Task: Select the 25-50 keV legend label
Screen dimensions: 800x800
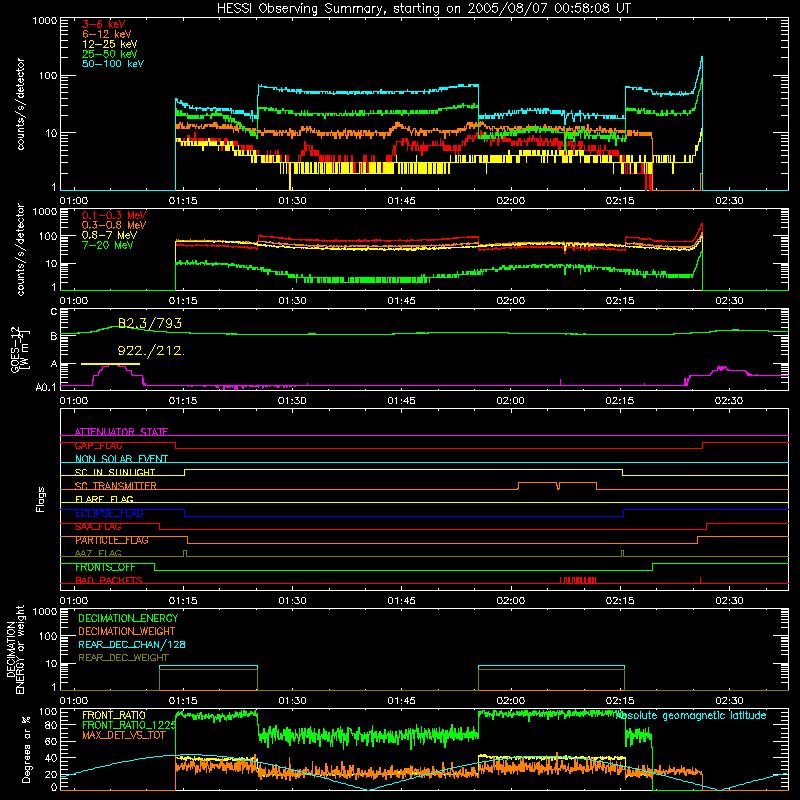Action: pos(110,54)
